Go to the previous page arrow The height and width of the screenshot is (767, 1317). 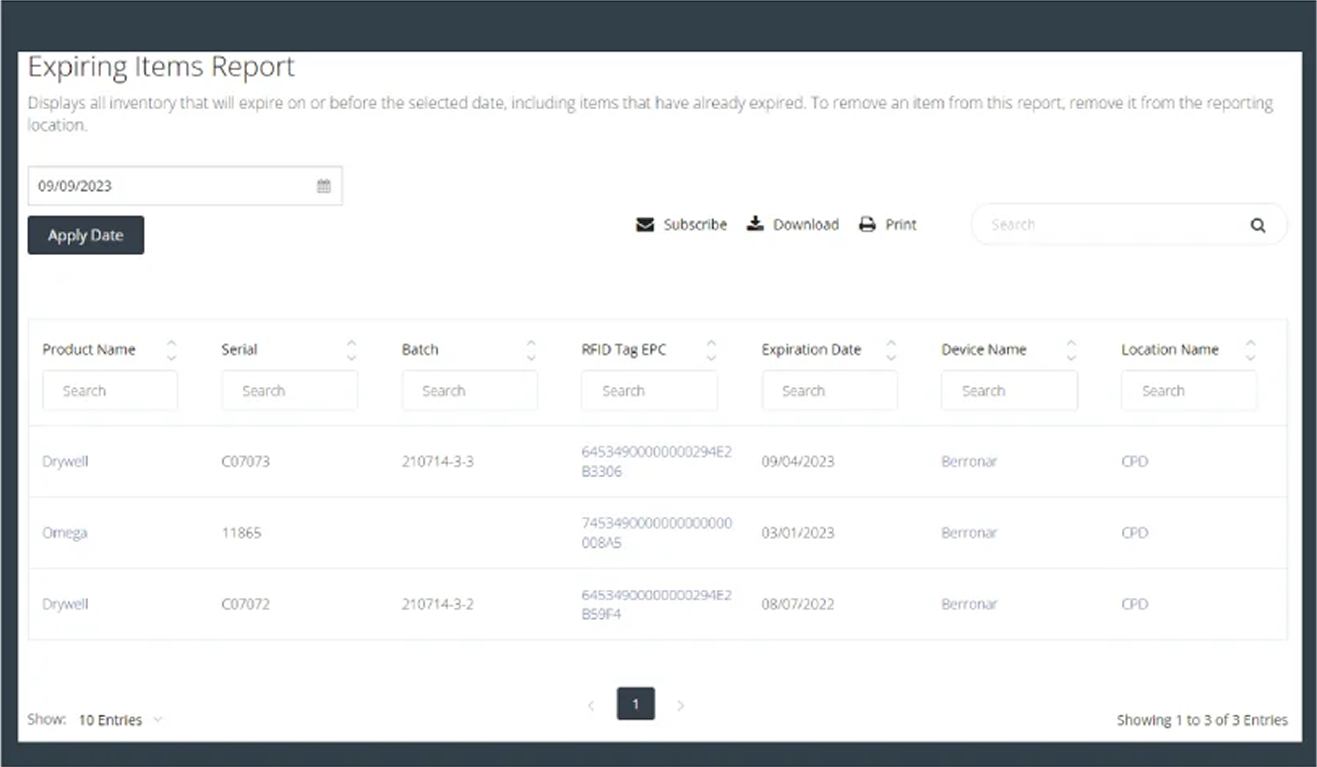[x=591, y=705]
